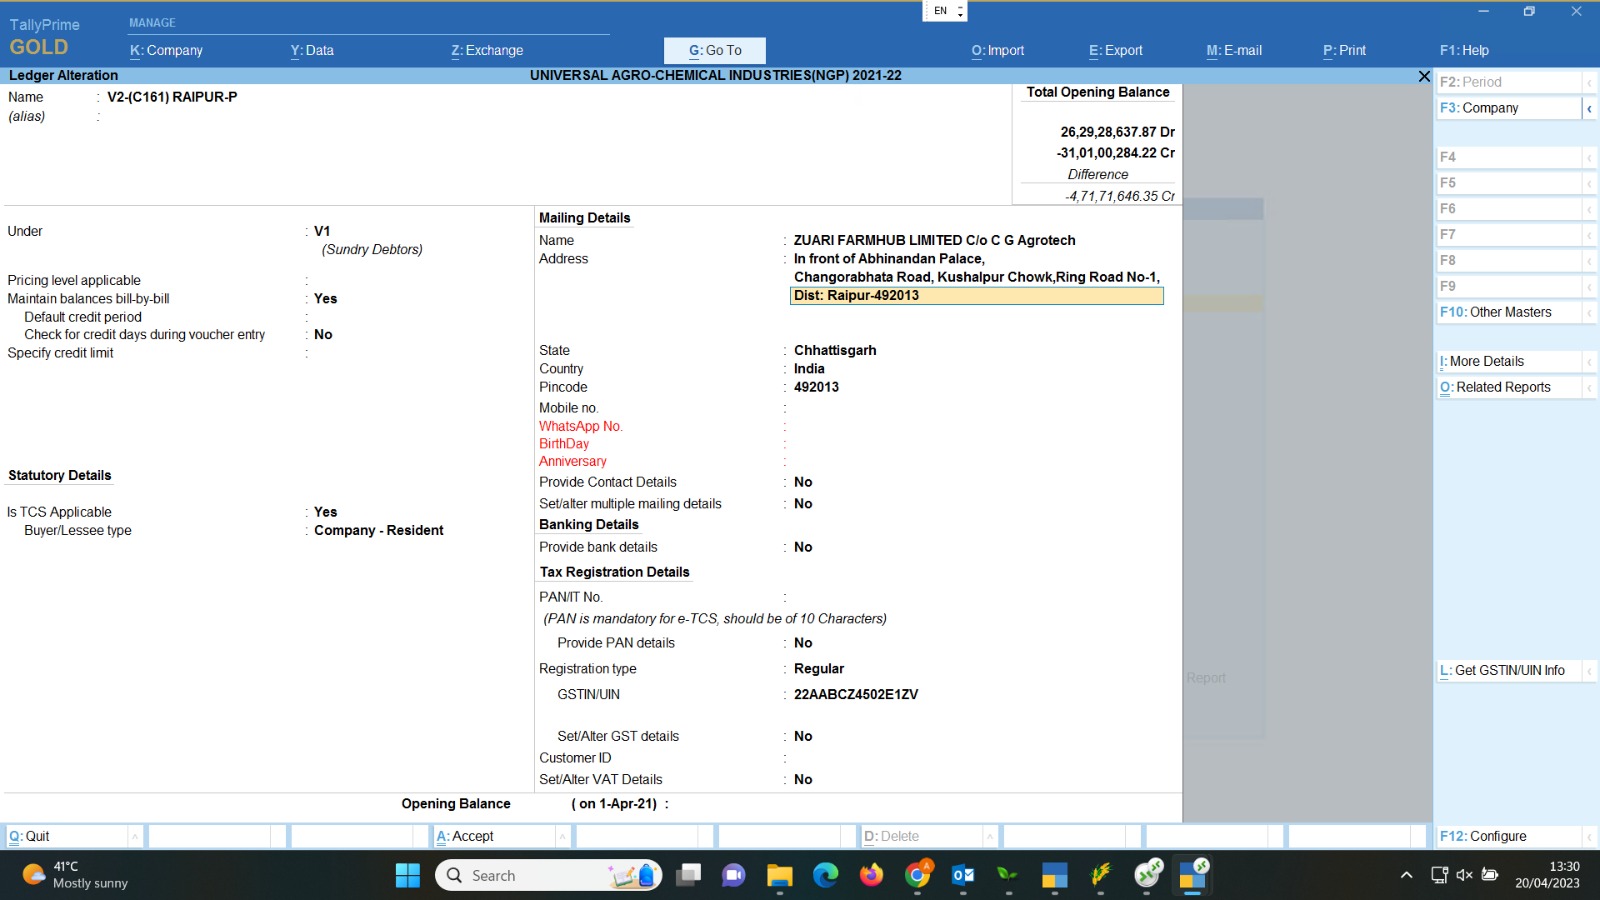Open Task View in the taskbar
Viewport: 1600px width, 900px height.
click(688, 875)
